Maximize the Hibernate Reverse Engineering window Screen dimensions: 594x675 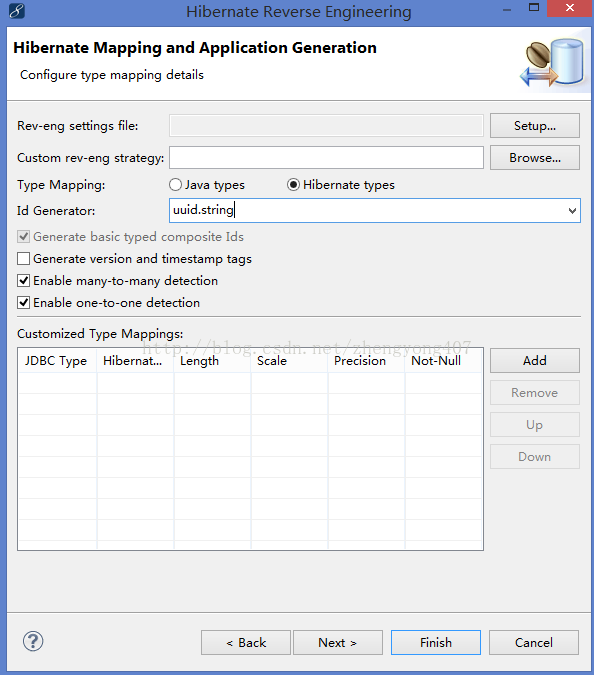534,8
